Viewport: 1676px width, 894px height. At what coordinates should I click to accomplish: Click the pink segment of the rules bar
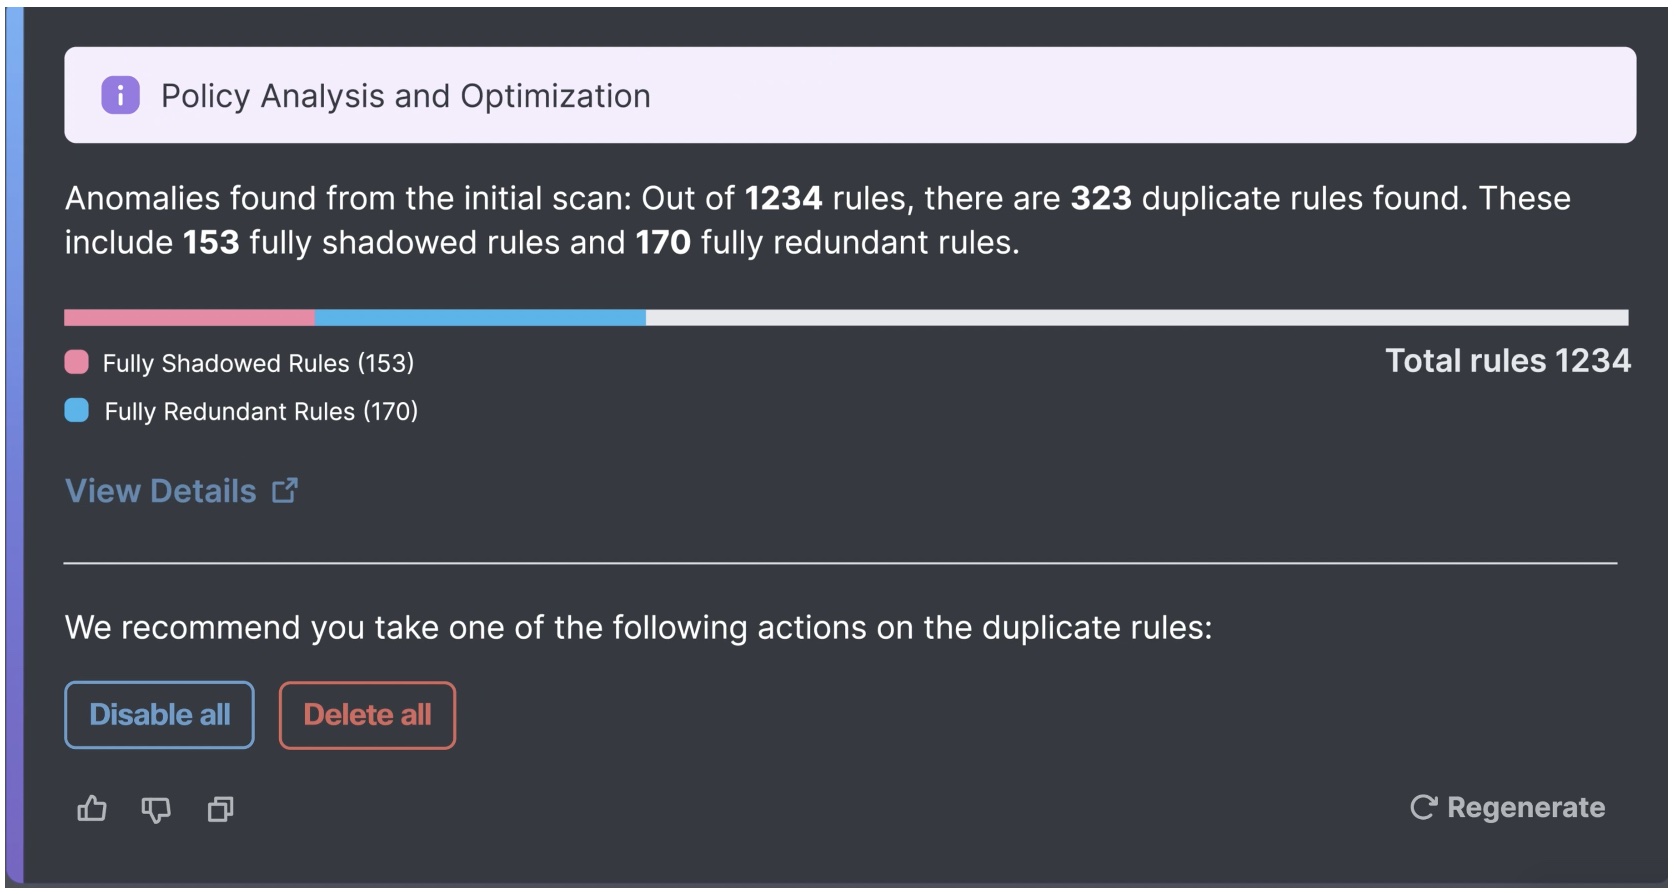[189, 318]
